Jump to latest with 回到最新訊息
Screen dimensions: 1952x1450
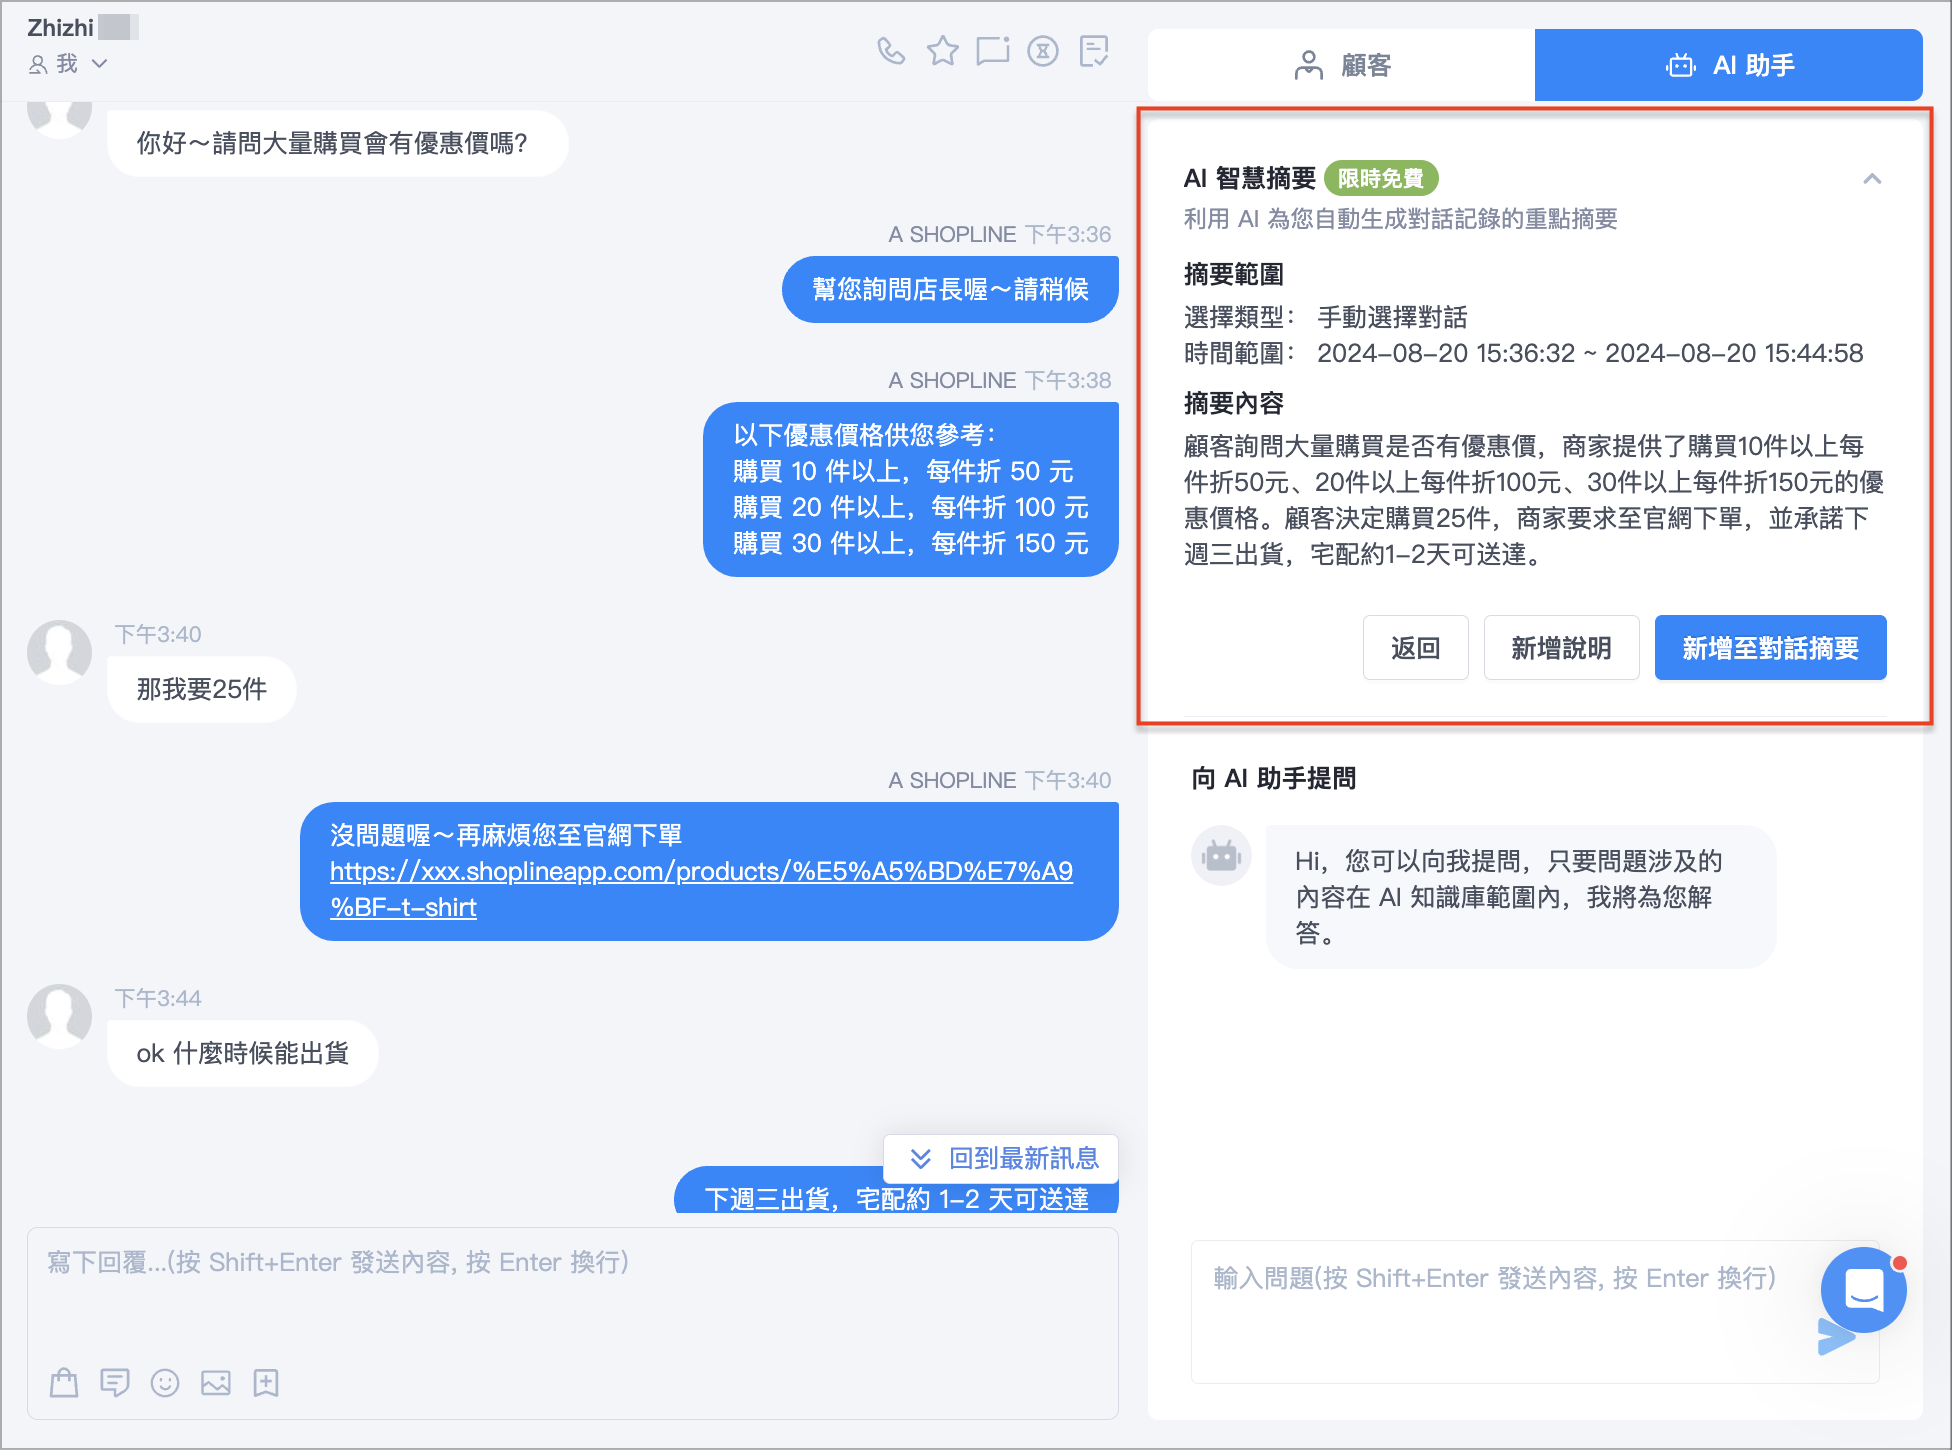point(1001,1158)
